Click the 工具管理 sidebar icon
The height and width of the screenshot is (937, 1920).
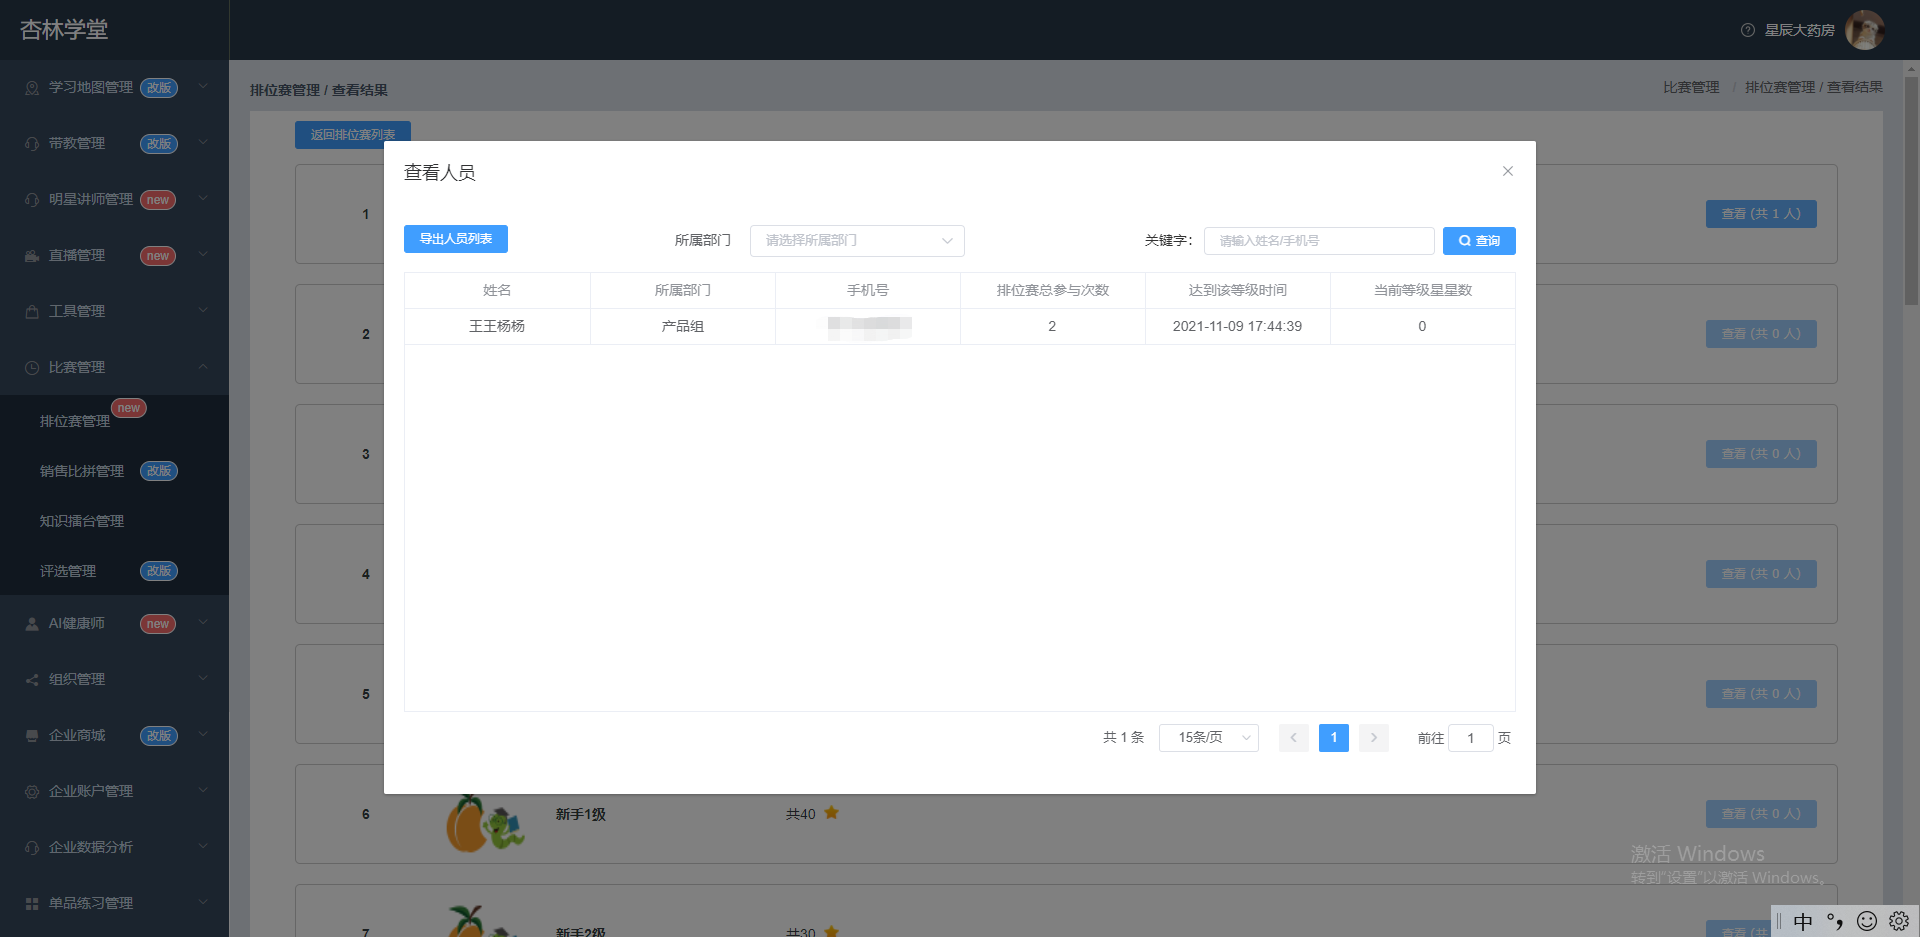tap(32, 312)
